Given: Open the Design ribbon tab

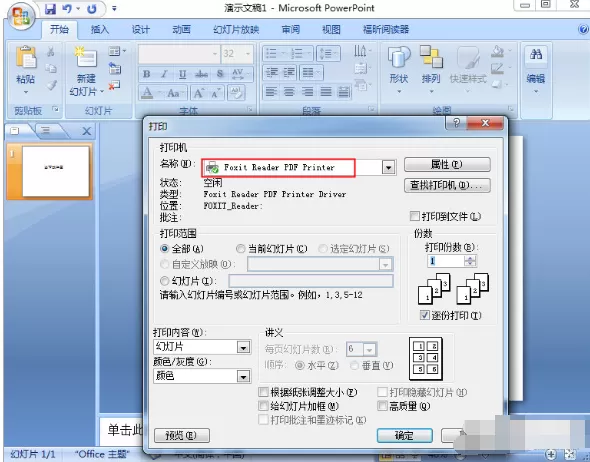Looking at the screenshot, I should point(140,29).
